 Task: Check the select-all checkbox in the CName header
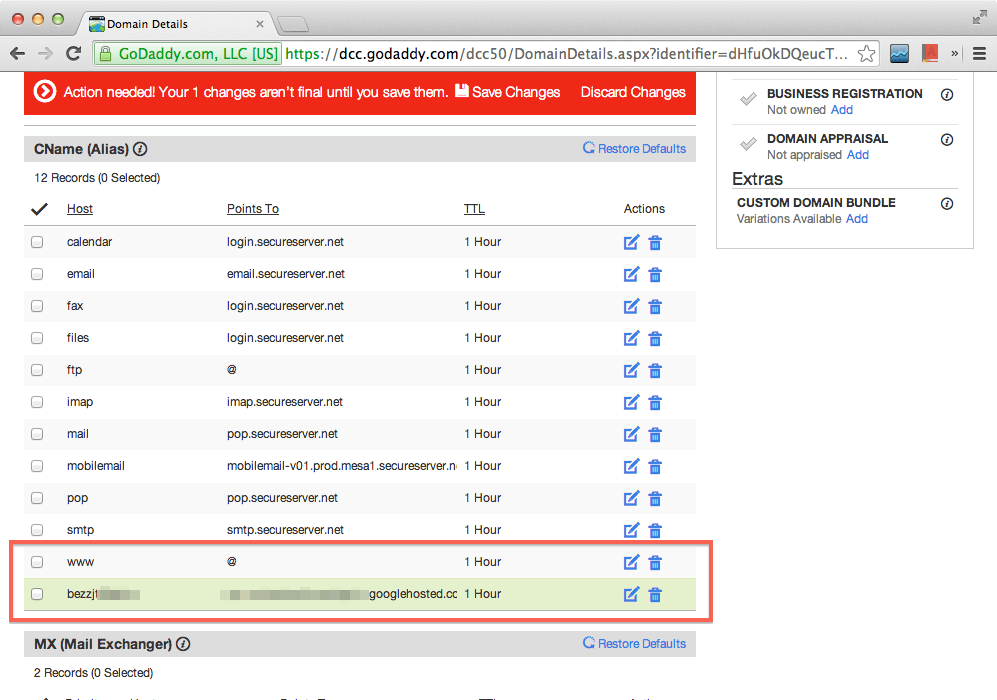(39, 209)
